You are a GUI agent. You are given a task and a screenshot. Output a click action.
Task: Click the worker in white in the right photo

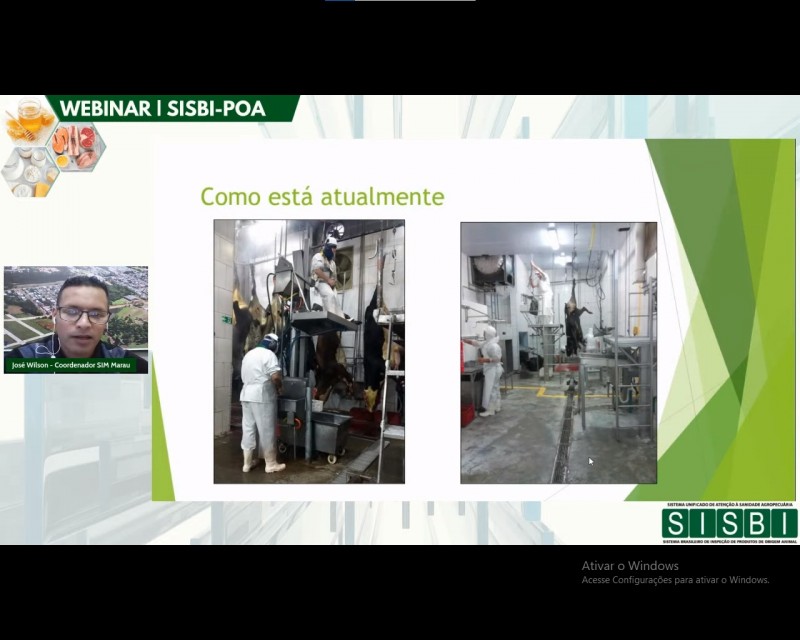tap(490, 371)
